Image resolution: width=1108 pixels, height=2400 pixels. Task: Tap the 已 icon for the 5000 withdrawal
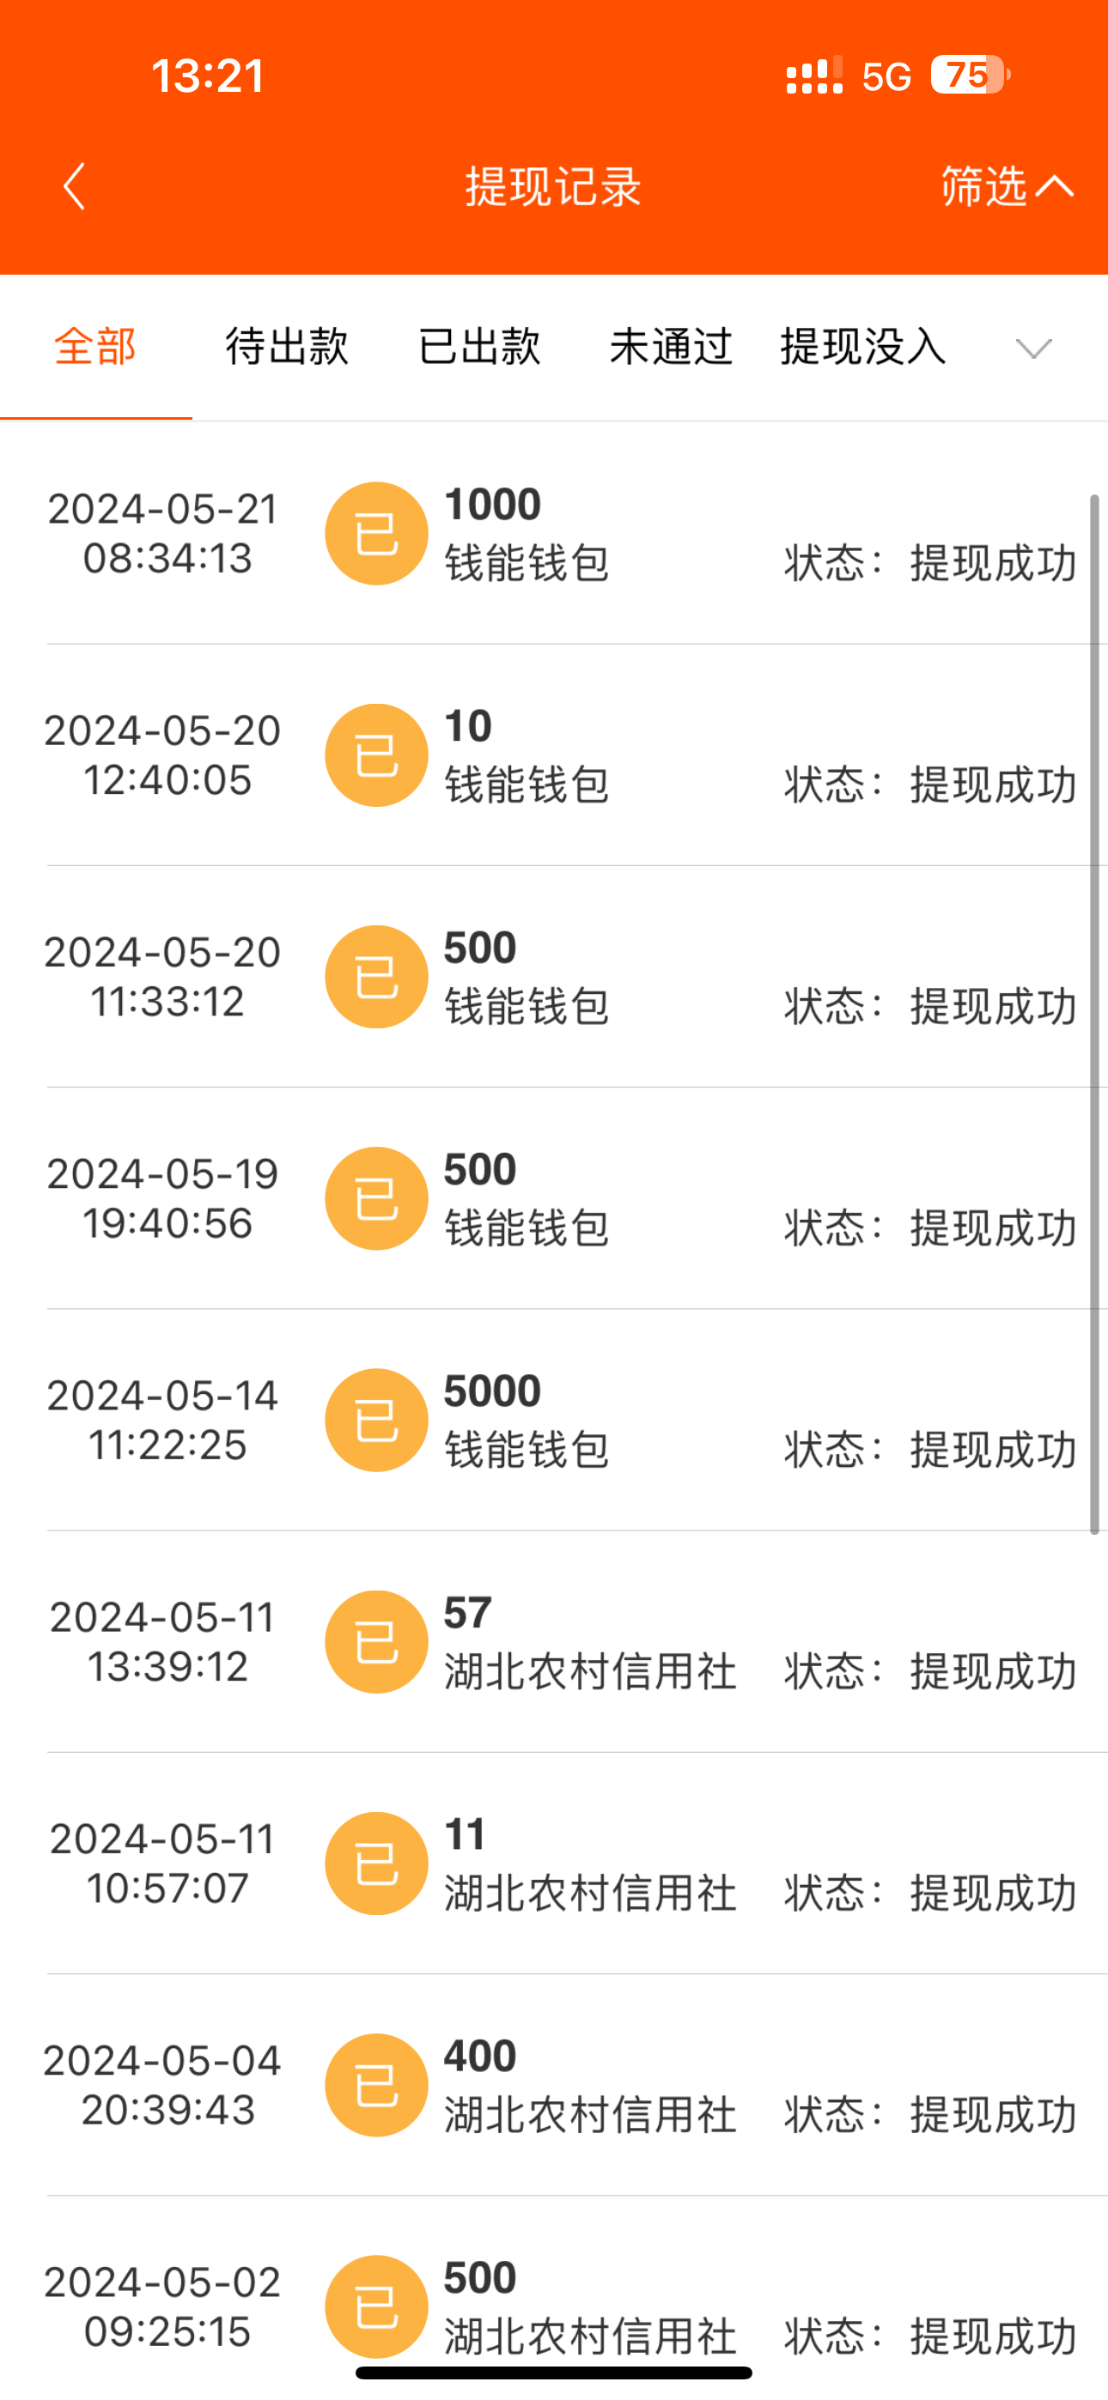[x=377, y=1420]
